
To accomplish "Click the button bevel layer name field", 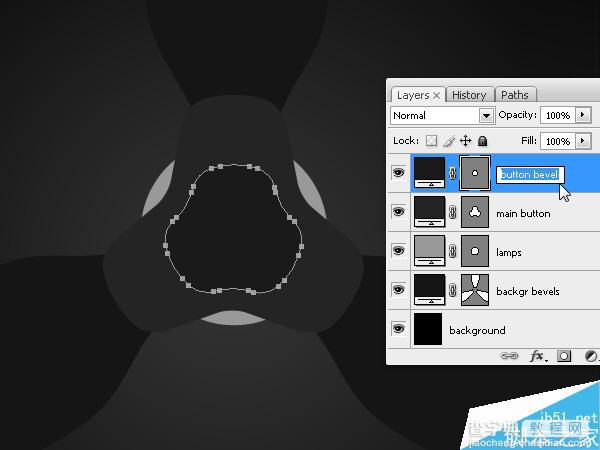I will pyautogui.click(x=530, y=175).
